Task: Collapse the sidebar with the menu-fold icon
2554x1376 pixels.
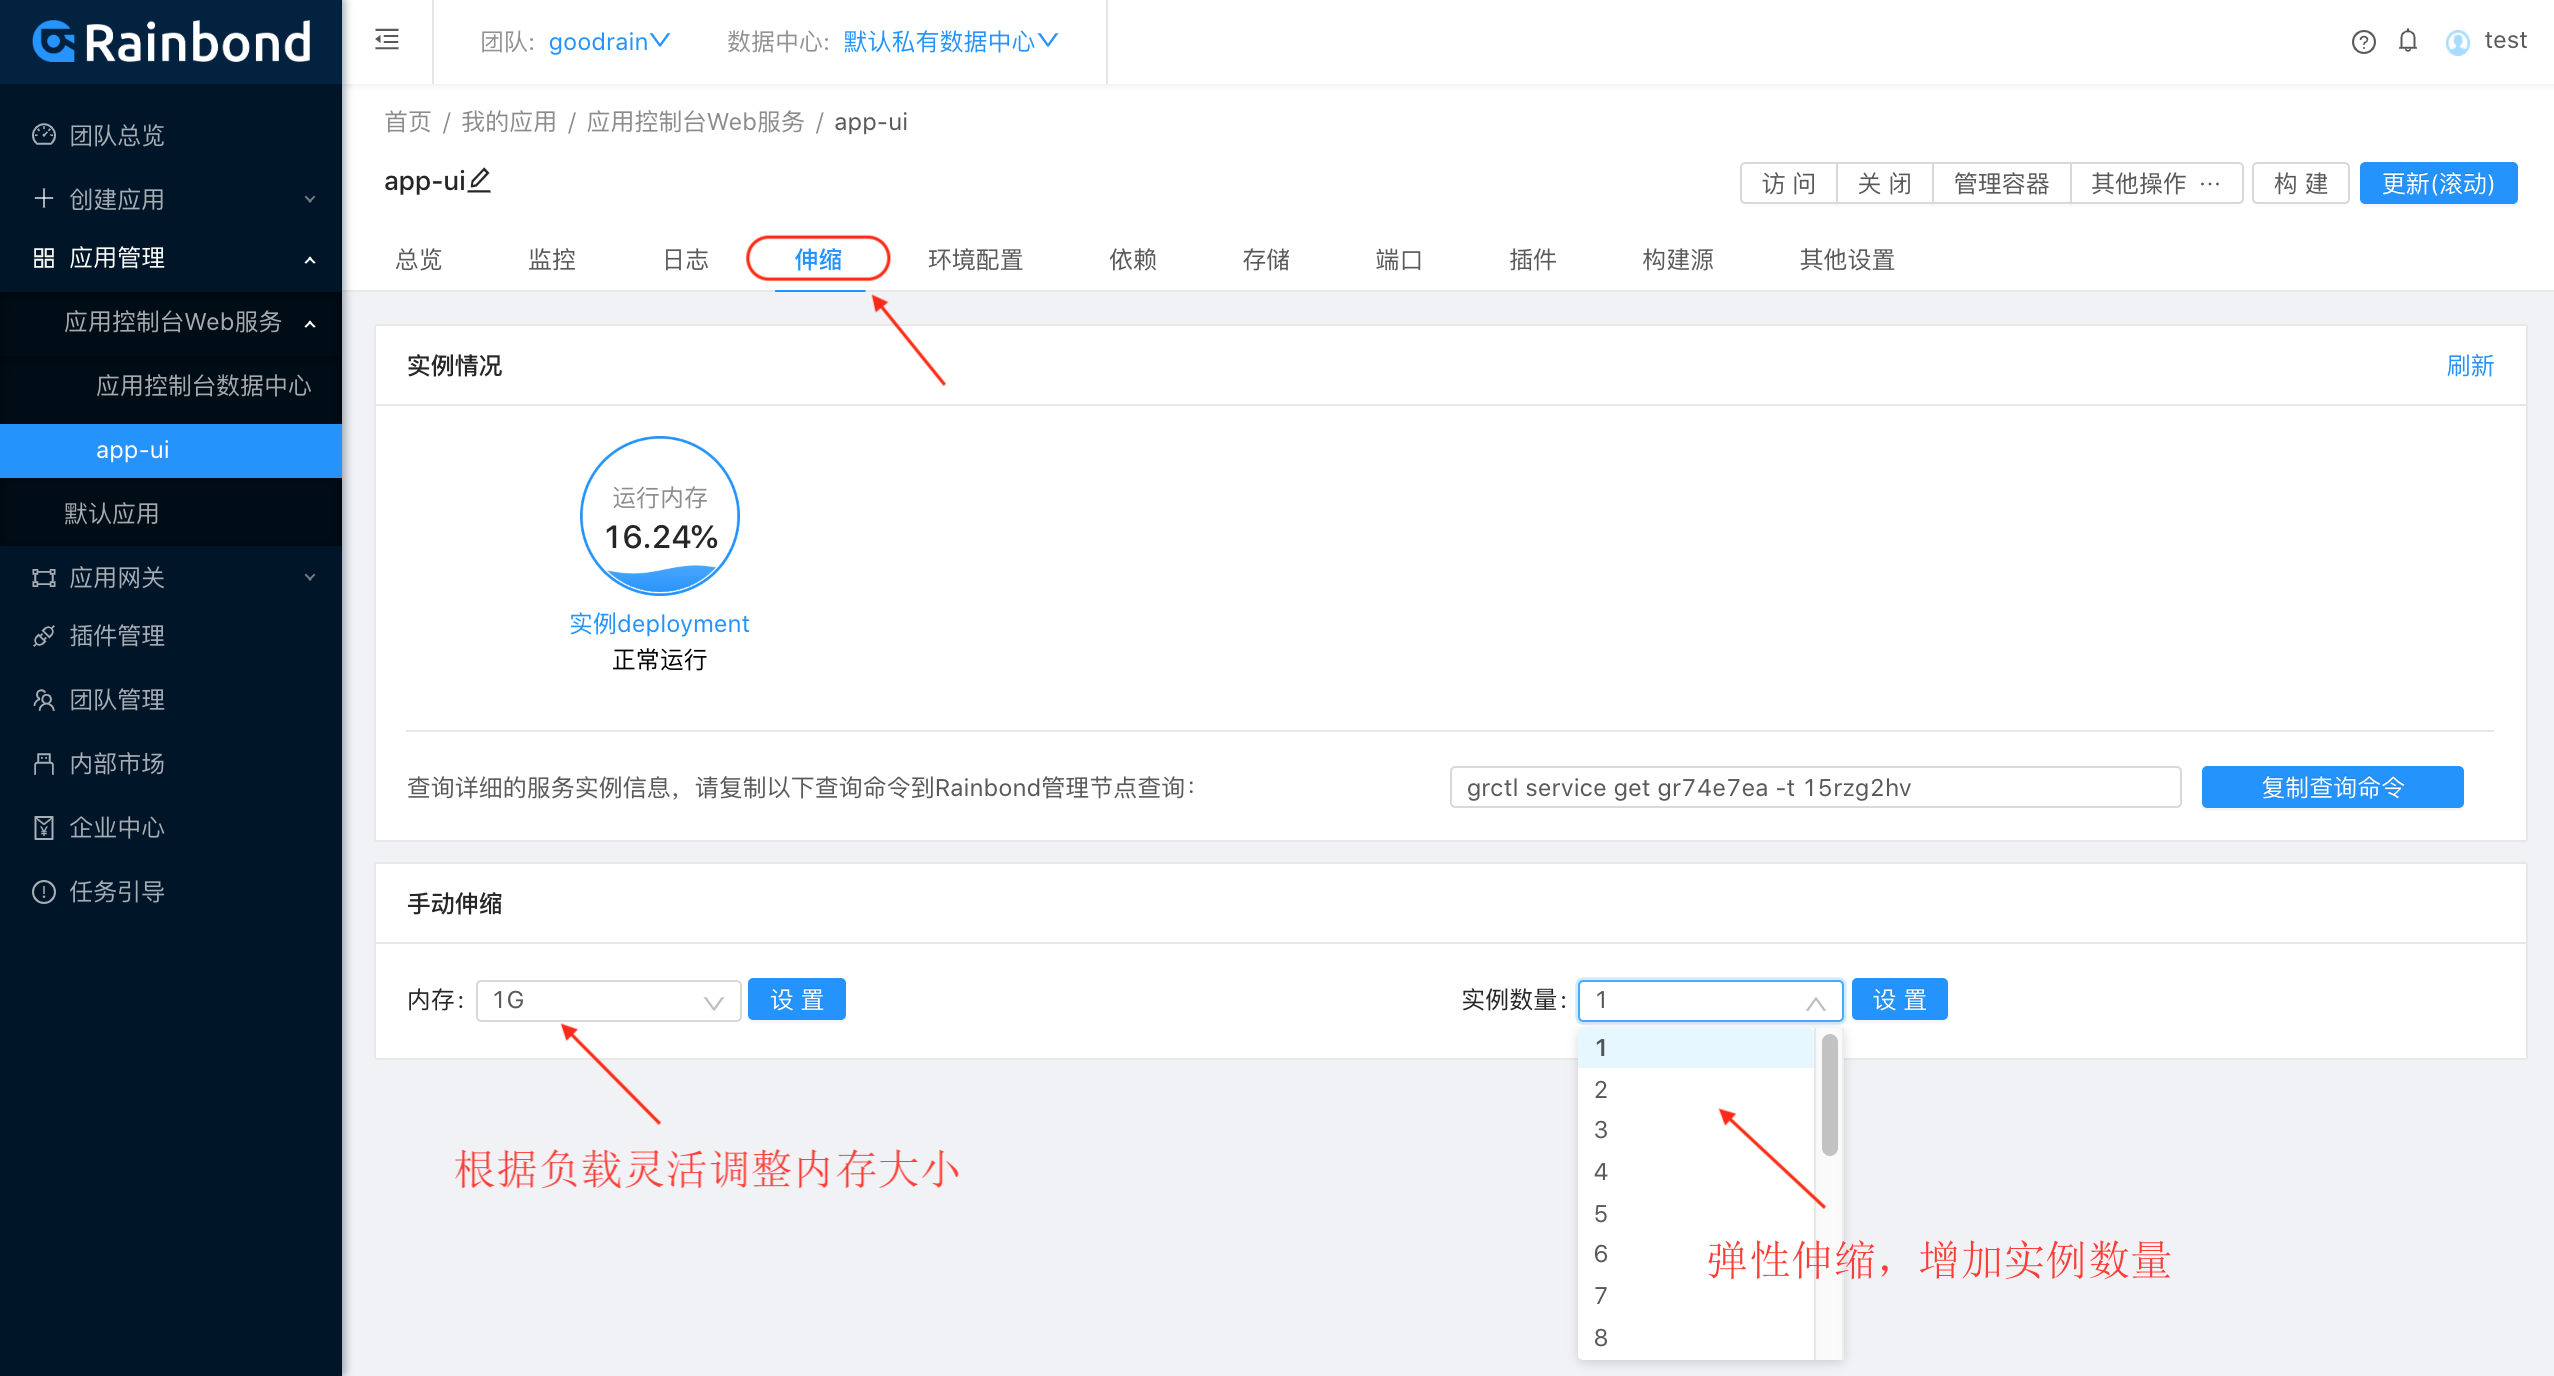Action: coord(387,40)
